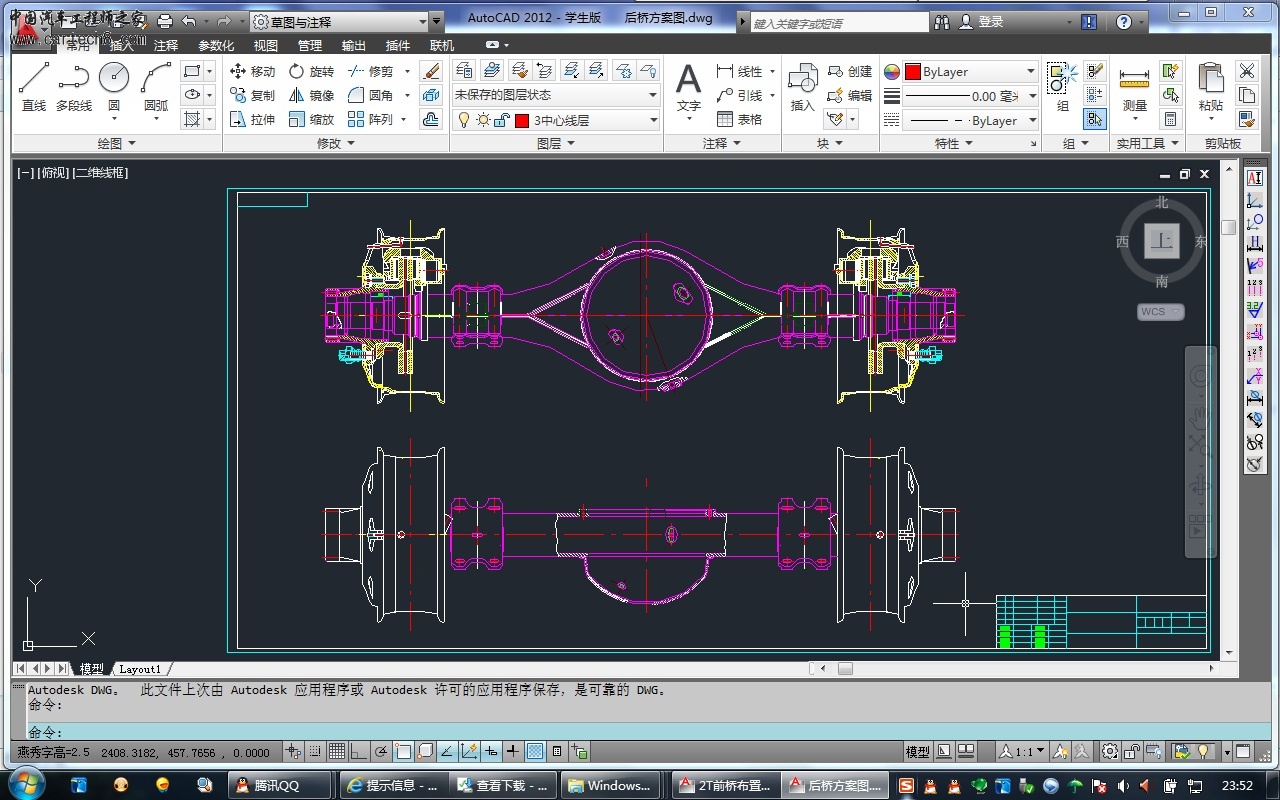1280x800 pixels.
Task: Activate the 旋转 (Rotate) command
Action: tap(311, 71)
